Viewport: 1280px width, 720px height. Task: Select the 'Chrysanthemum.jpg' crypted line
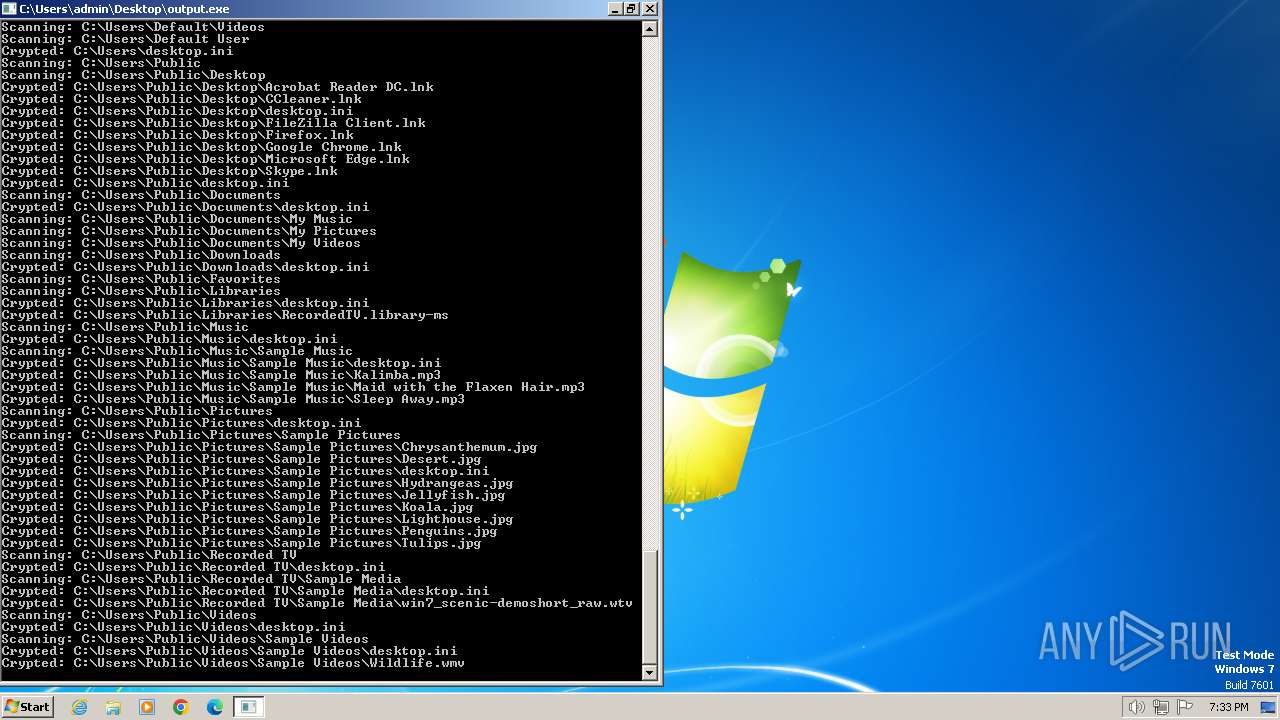269,447
